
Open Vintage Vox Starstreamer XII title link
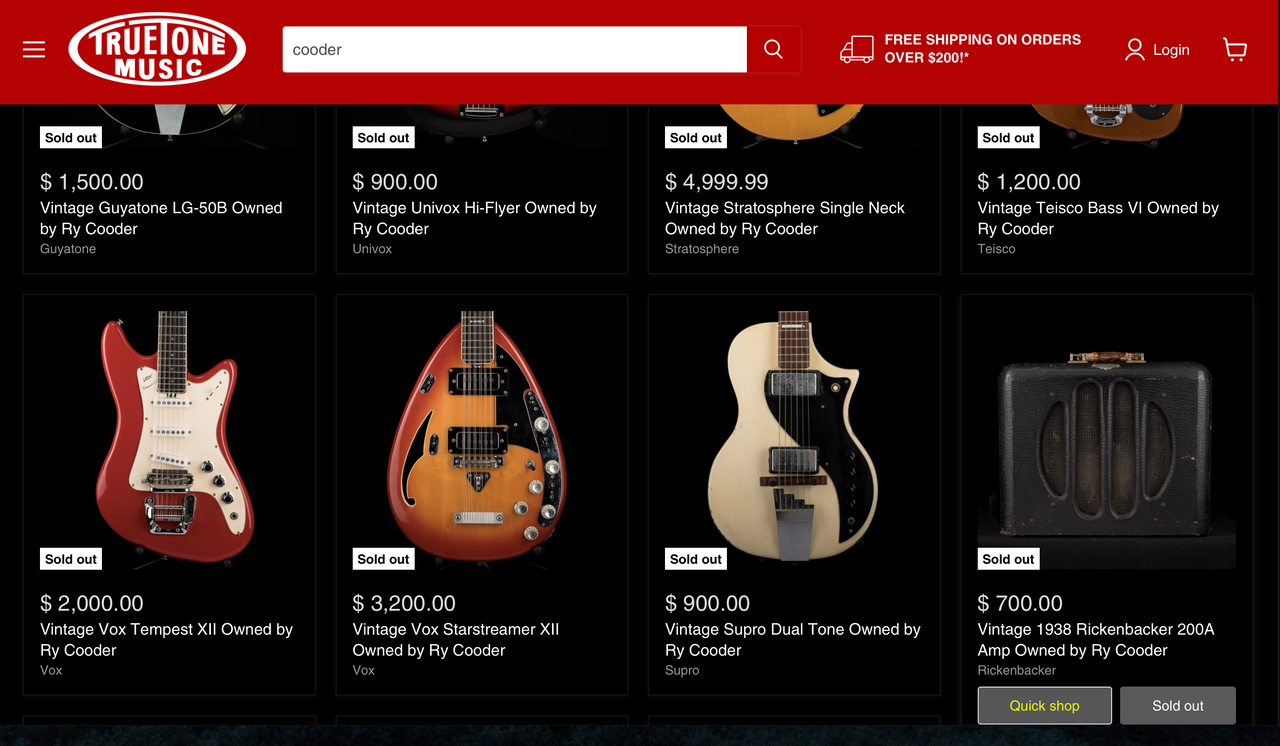click(456, 640)
